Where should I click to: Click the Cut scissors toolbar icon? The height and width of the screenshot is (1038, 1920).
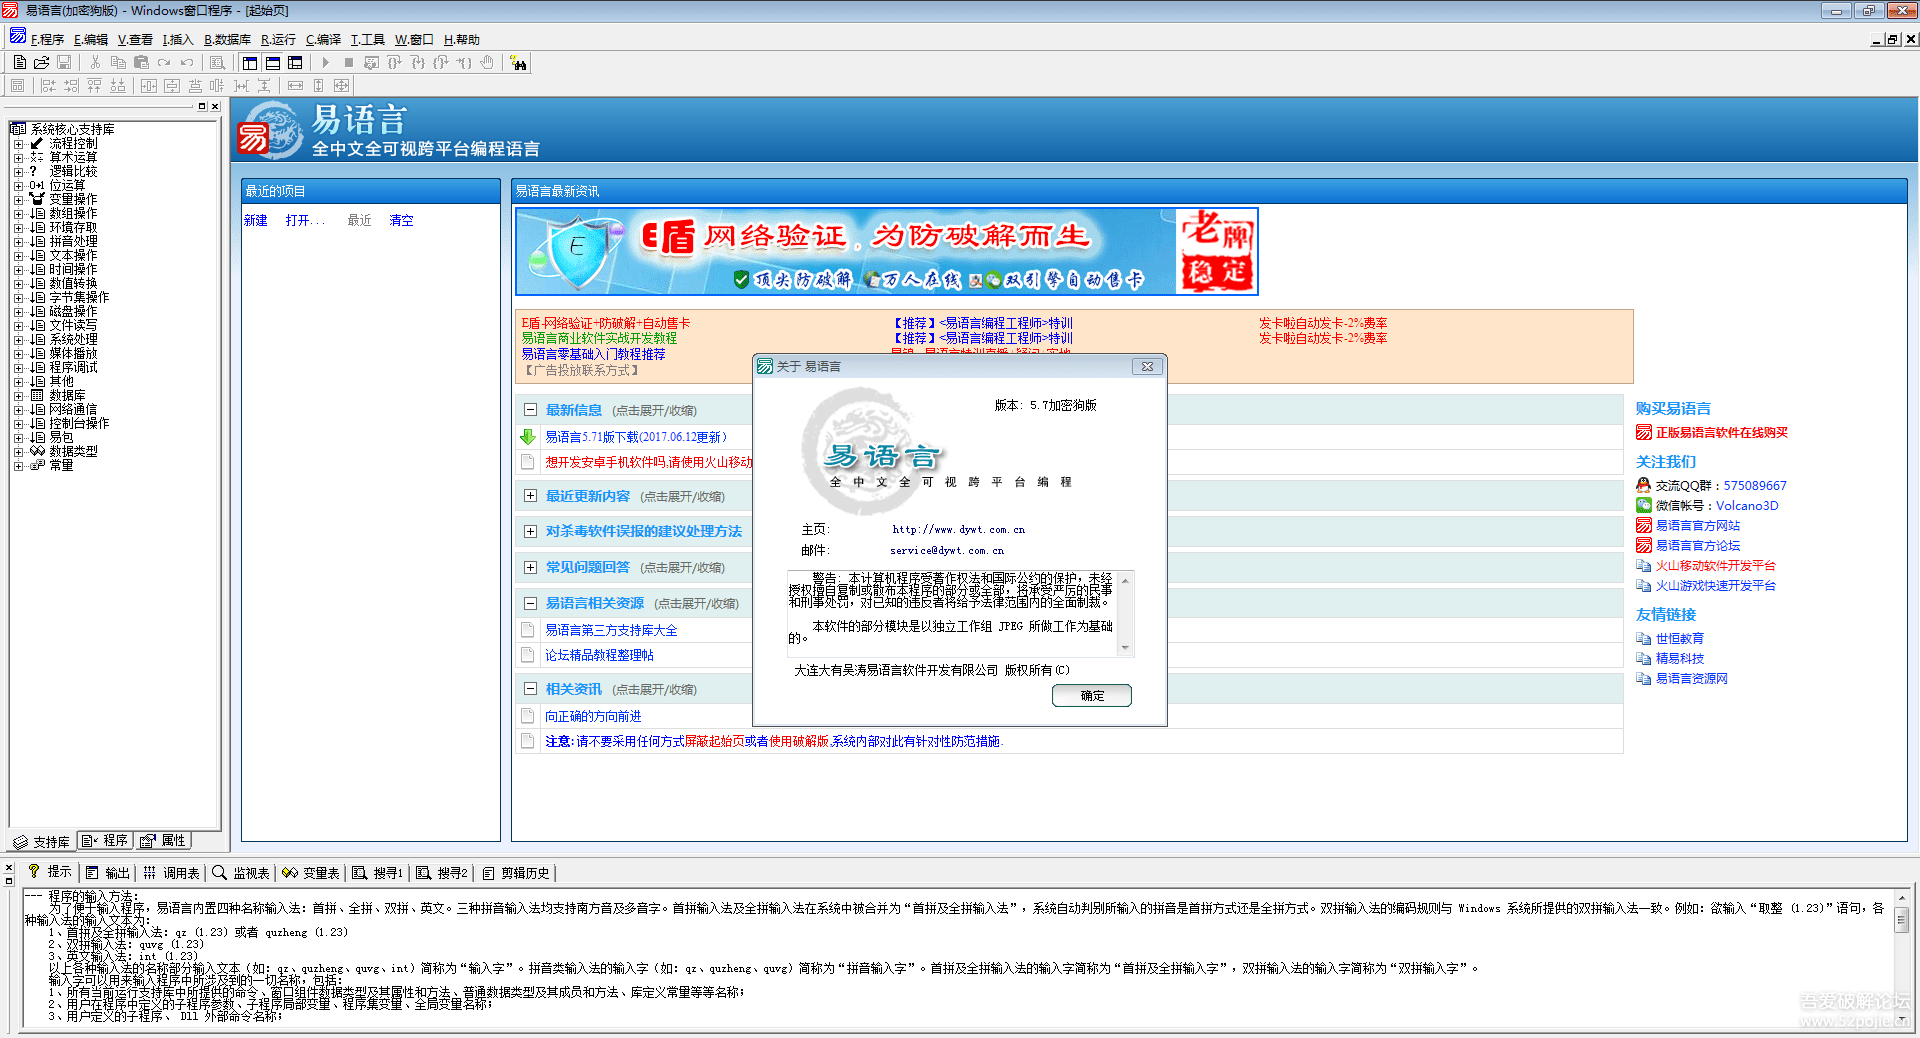(95, 62)
